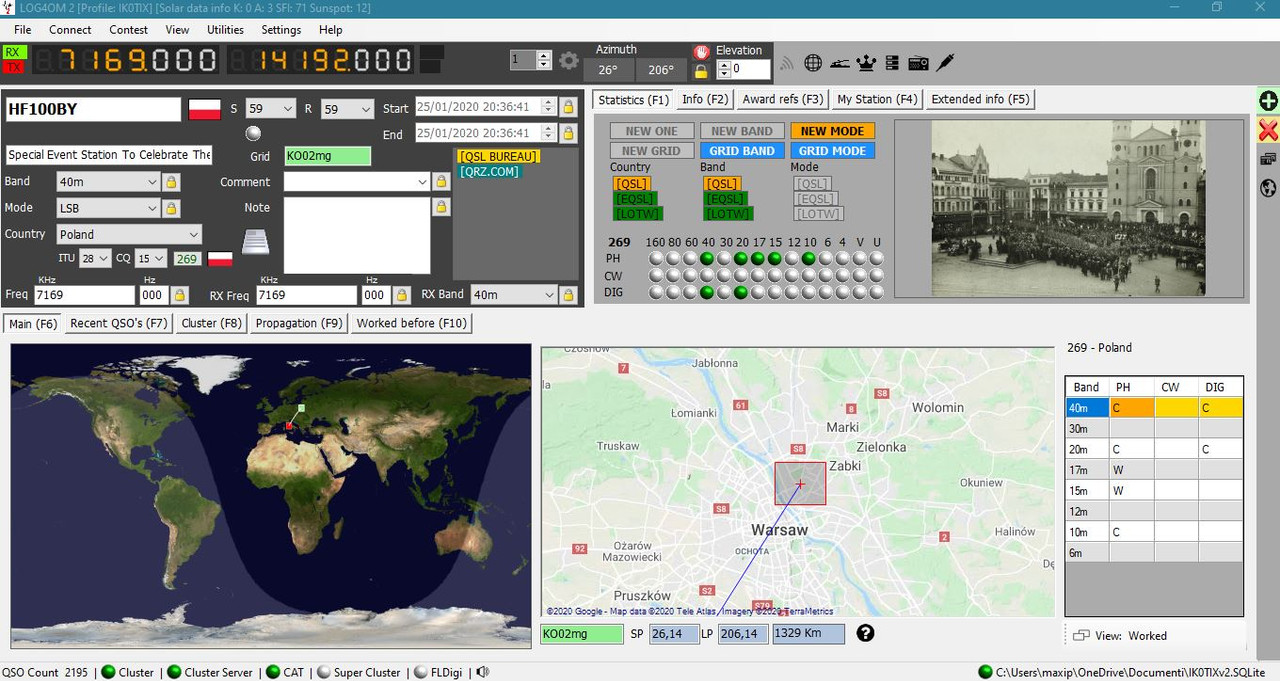Open the Worked before (F10) tab
The height and width of the screenshot is (681, 1280).
(411, 323)
